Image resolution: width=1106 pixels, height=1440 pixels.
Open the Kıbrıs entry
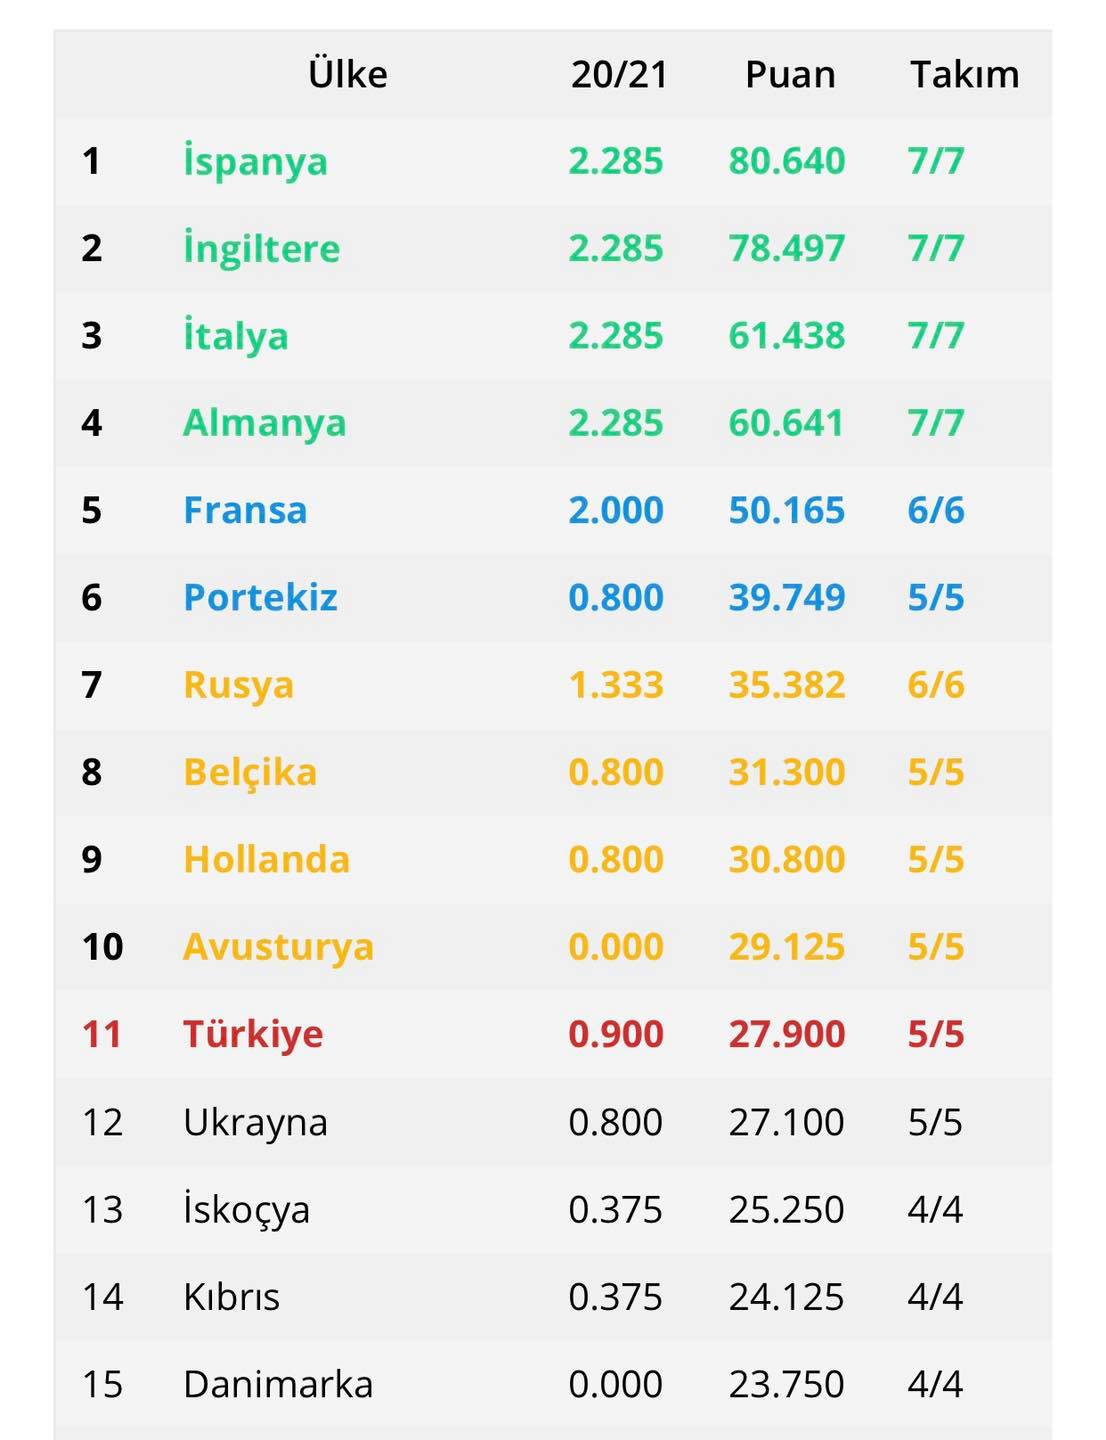231,1297
